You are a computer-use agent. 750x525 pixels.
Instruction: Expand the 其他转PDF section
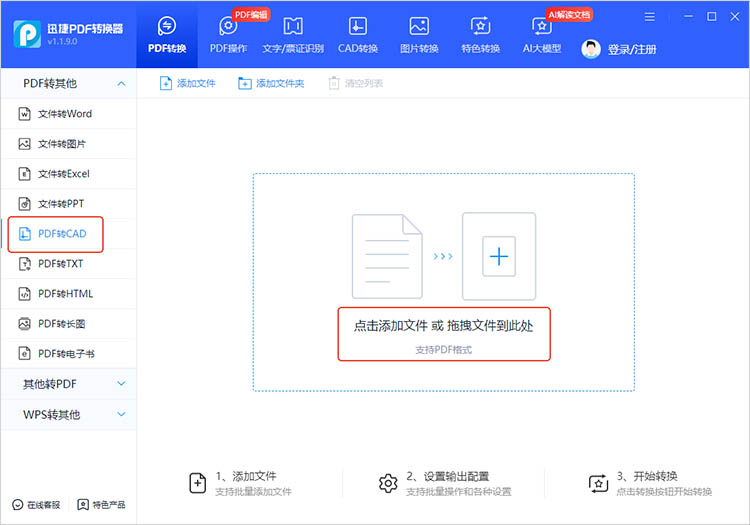click(x=121, y=384)
